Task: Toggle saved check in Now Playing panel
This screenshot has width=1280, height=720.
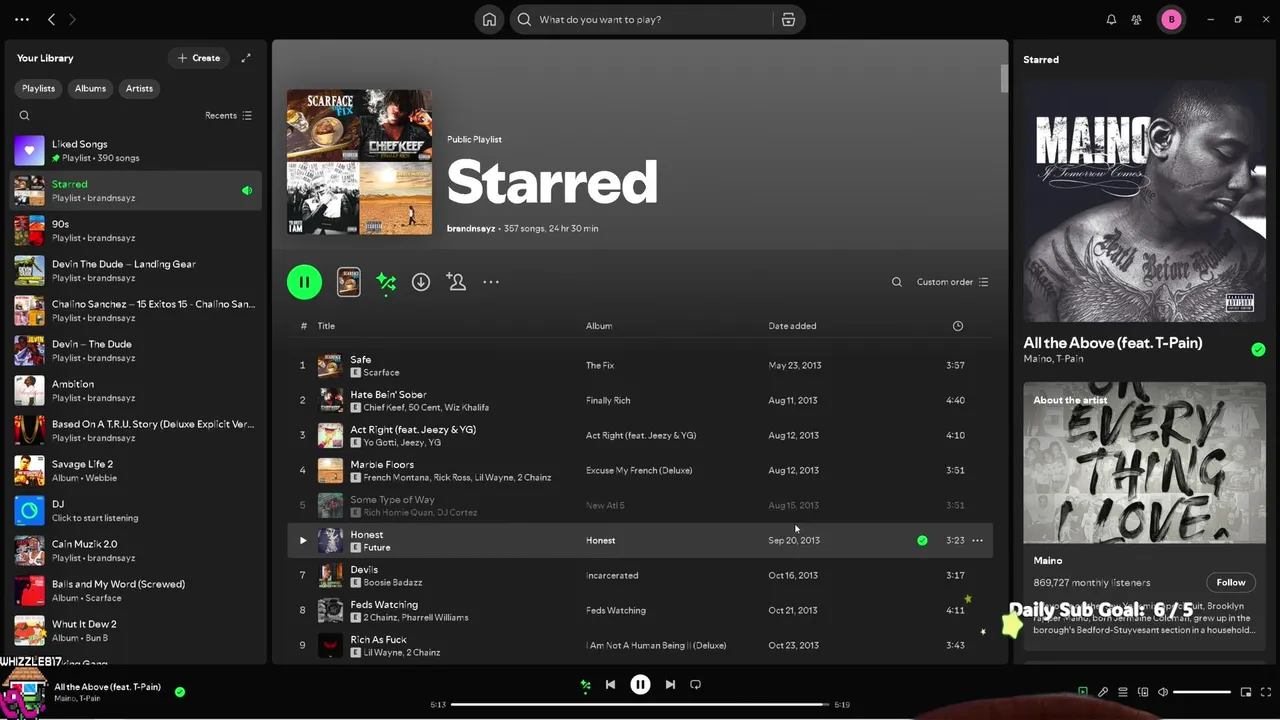Action: click(1258, 349)
